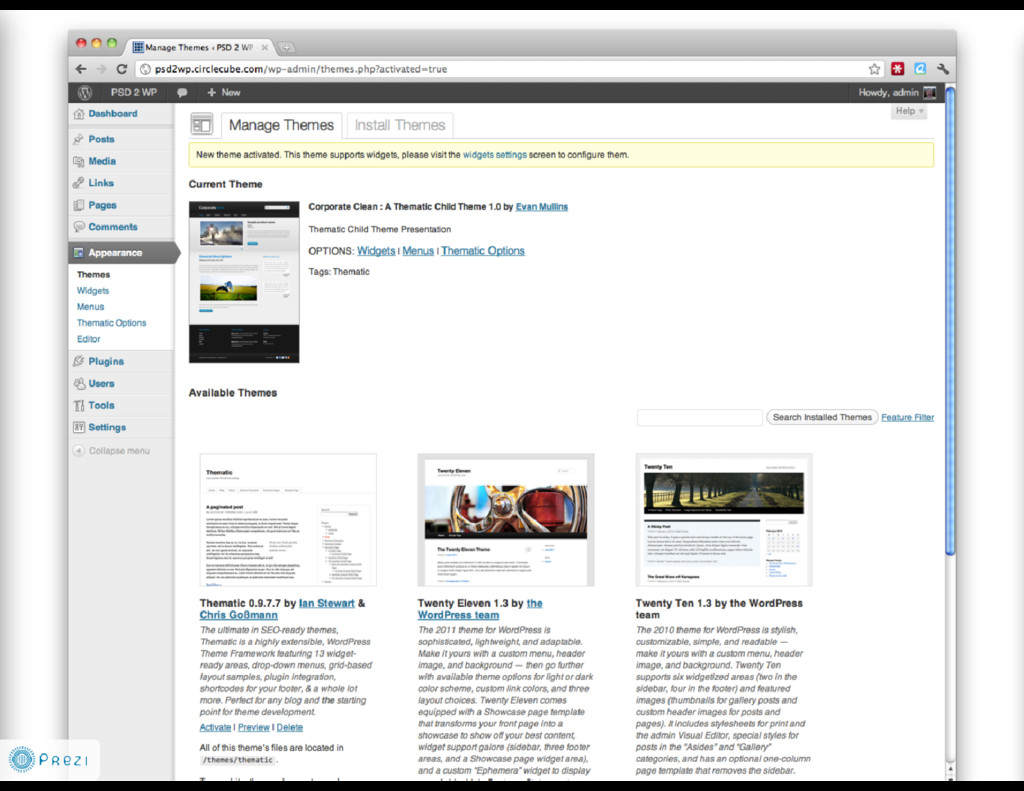Click the theme search input field
The height and width of the screenshot is (791, 1024).
tap(699, 417)
